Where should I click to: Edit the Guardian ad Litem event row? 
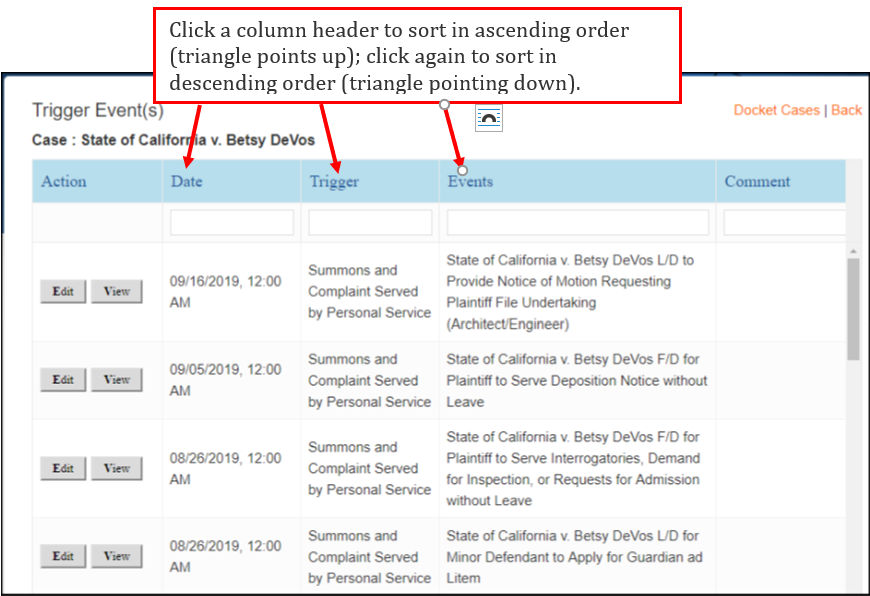pos(63,556)
